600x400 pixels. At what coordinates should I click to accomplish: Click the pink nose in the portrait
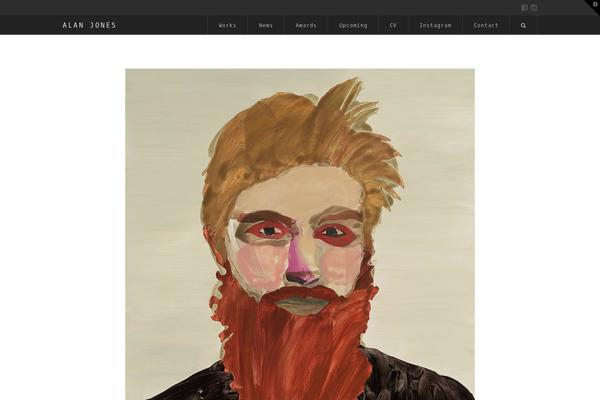pyautogui.click(x=302, y=267)
